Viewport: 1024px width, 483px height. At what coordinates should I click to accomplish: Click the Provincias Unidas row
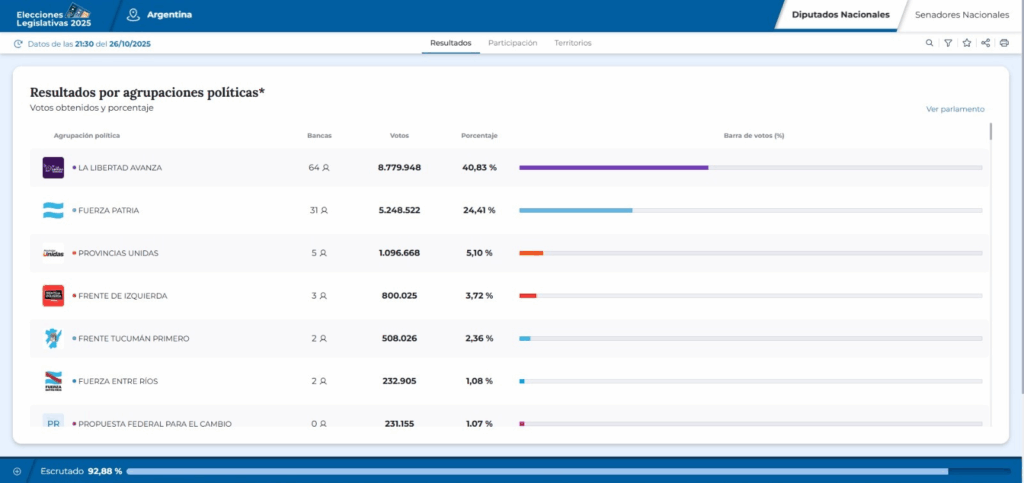pyautogui.click(x=510, y=253)
